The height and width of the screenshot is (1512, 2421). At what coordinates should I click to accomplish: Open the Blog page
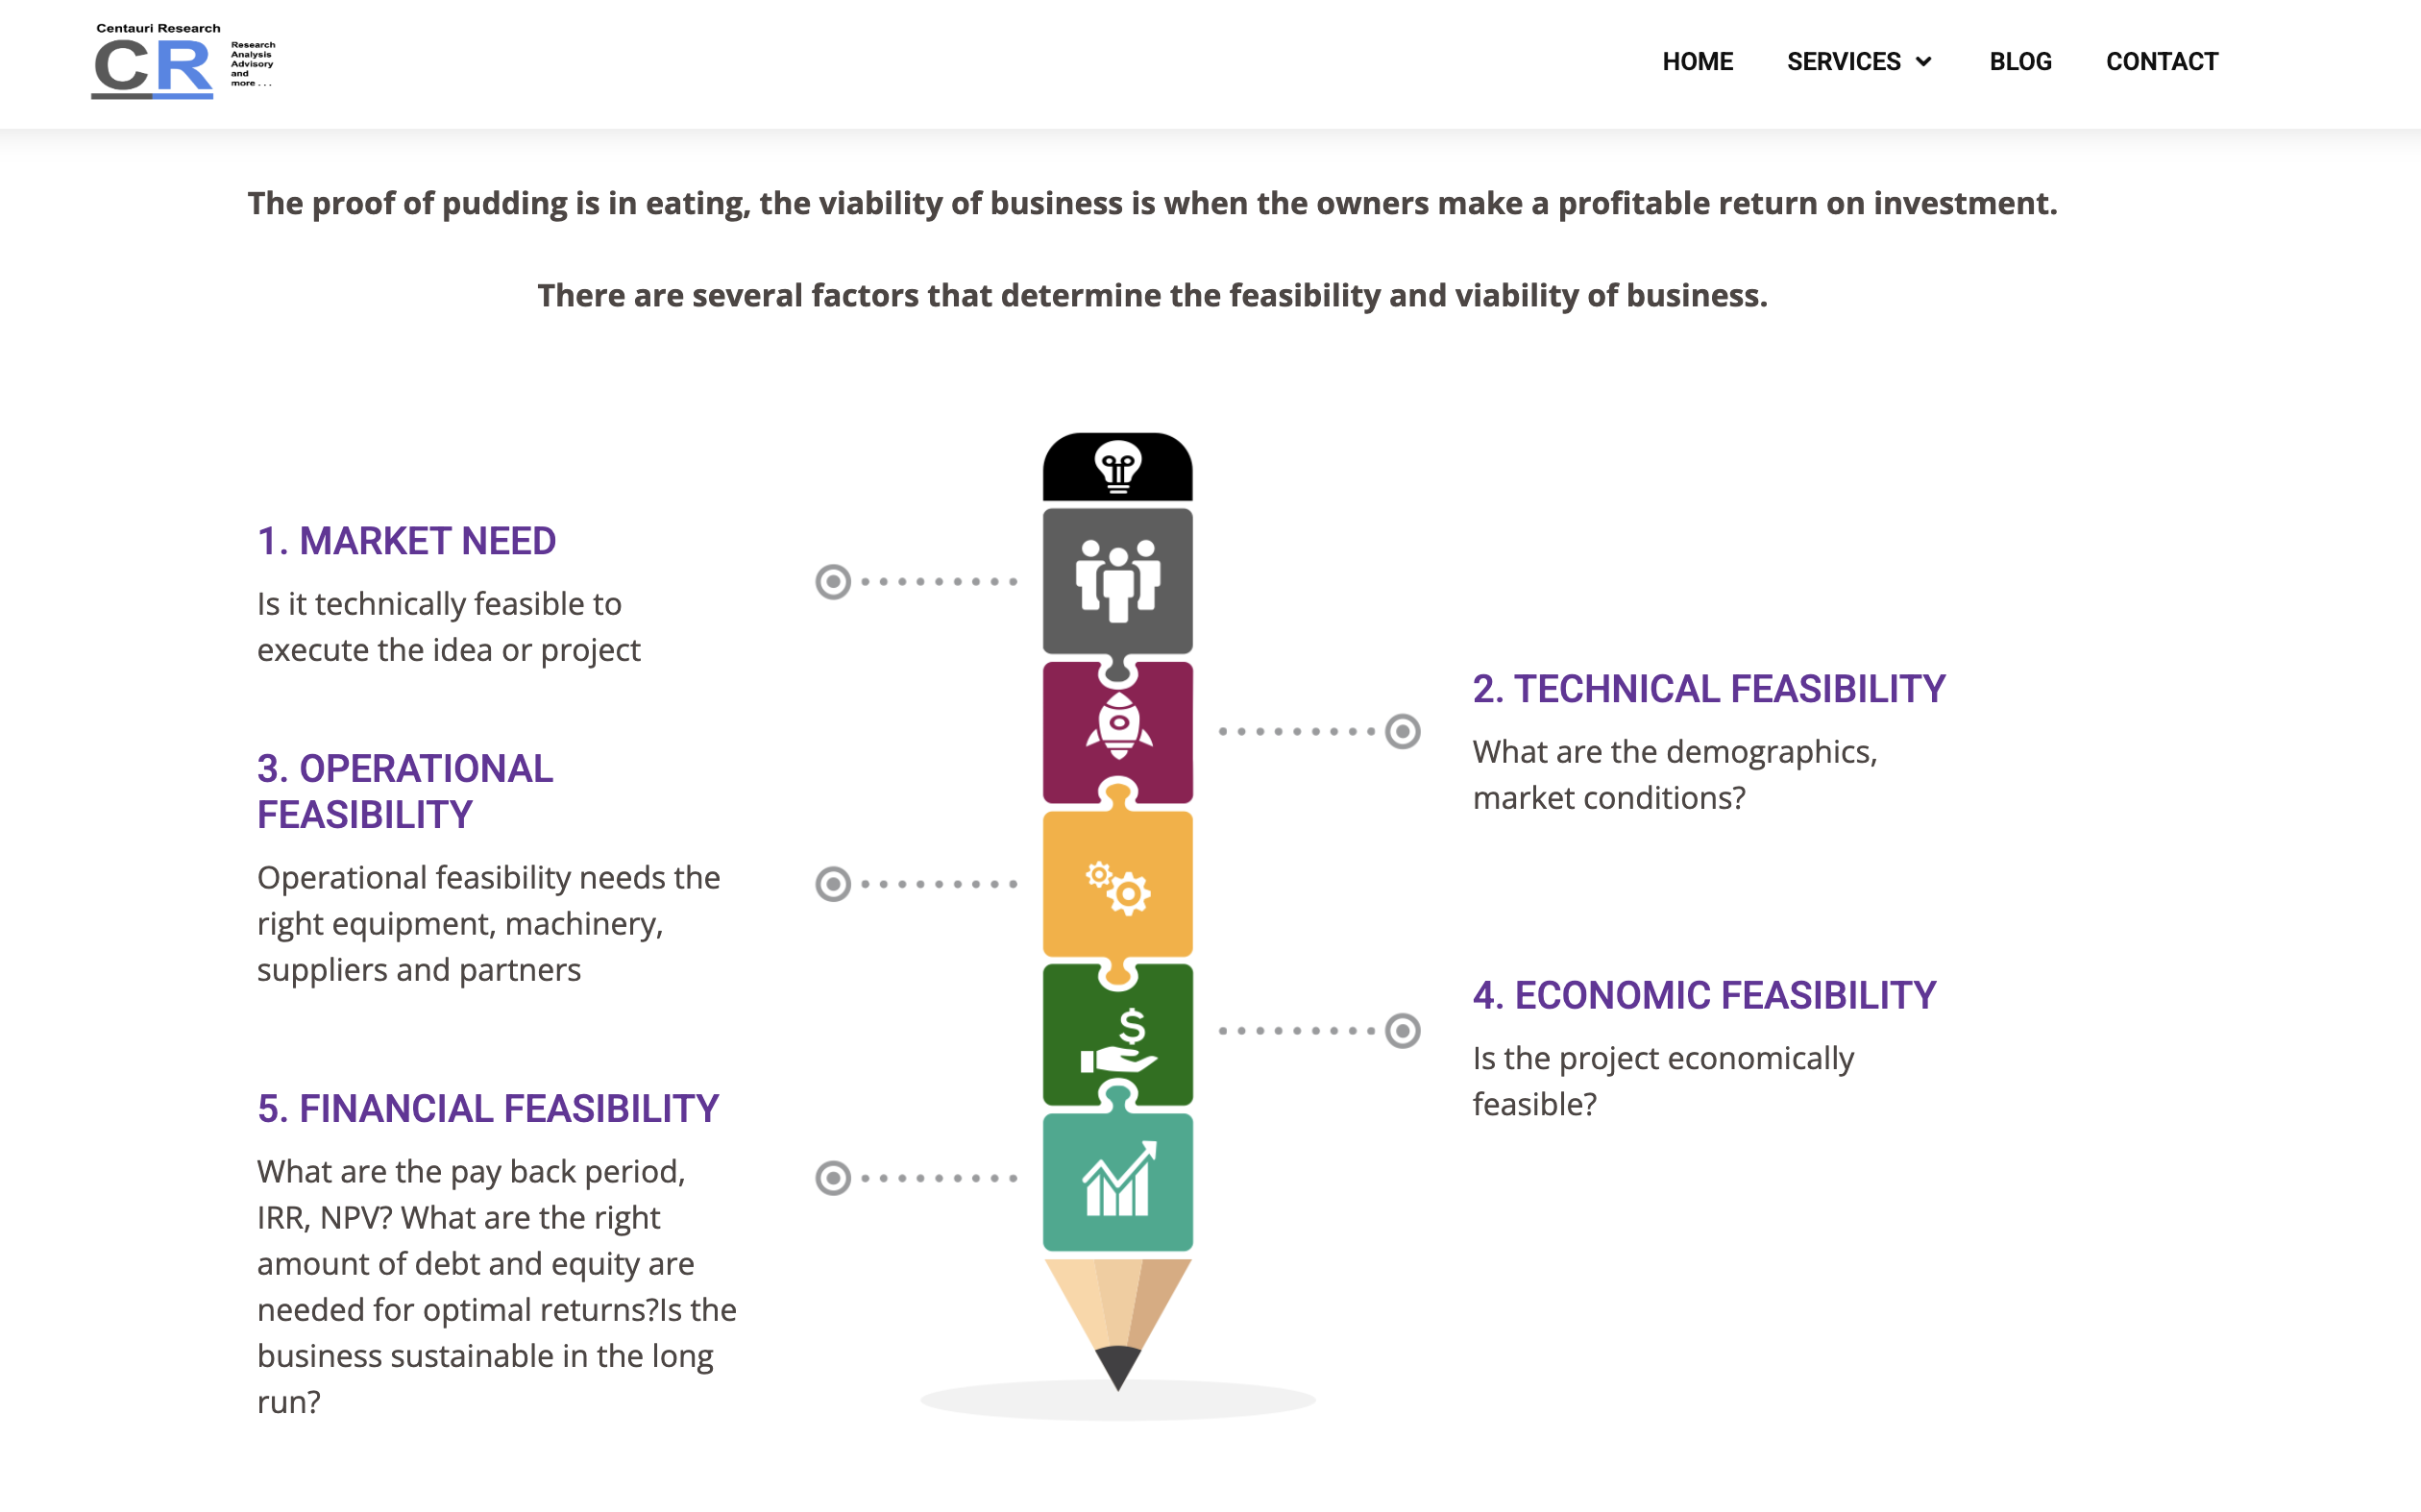(x=2020, y=62)
